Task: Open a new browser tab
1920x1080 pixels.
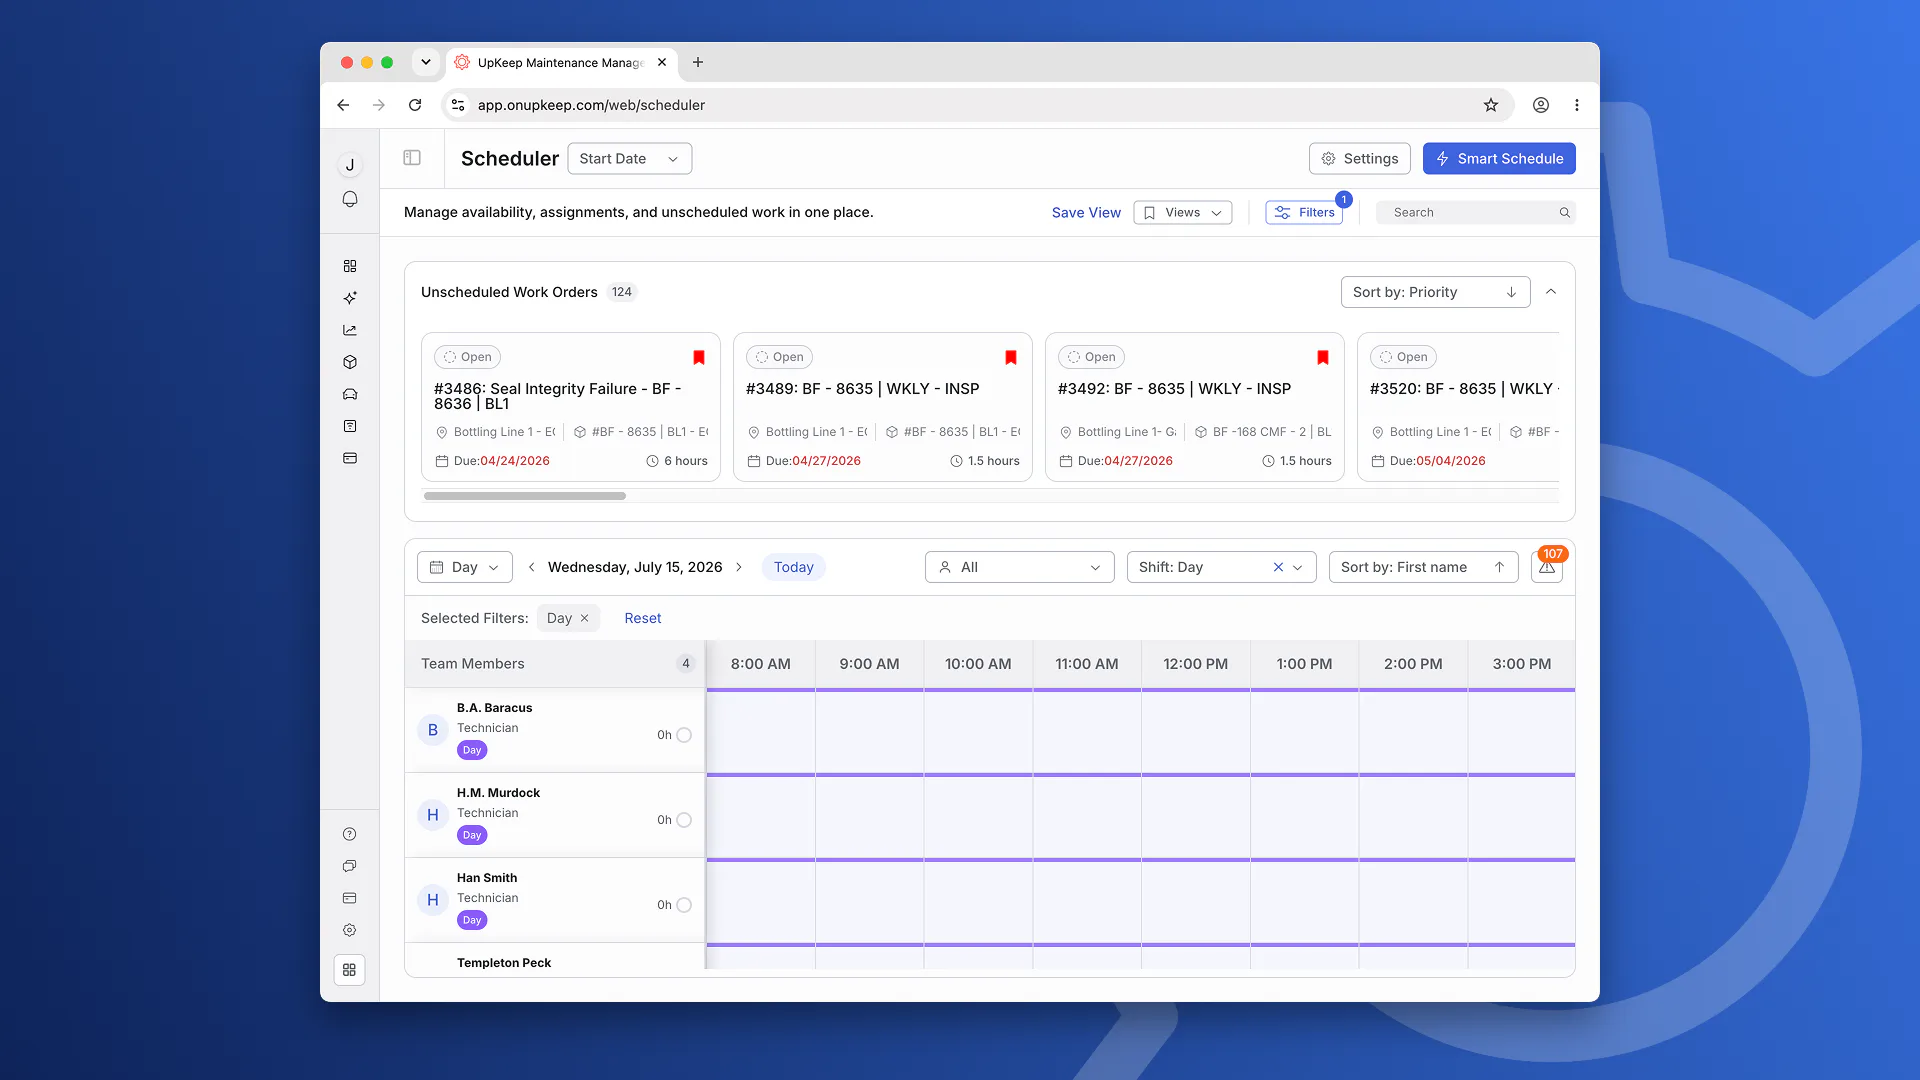Action: [698, 62]
